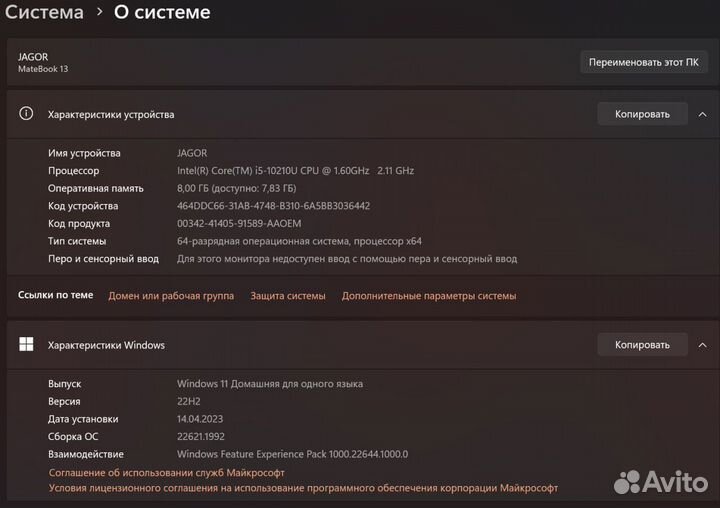Click the О системе breadcrumb title

point(162,12)
